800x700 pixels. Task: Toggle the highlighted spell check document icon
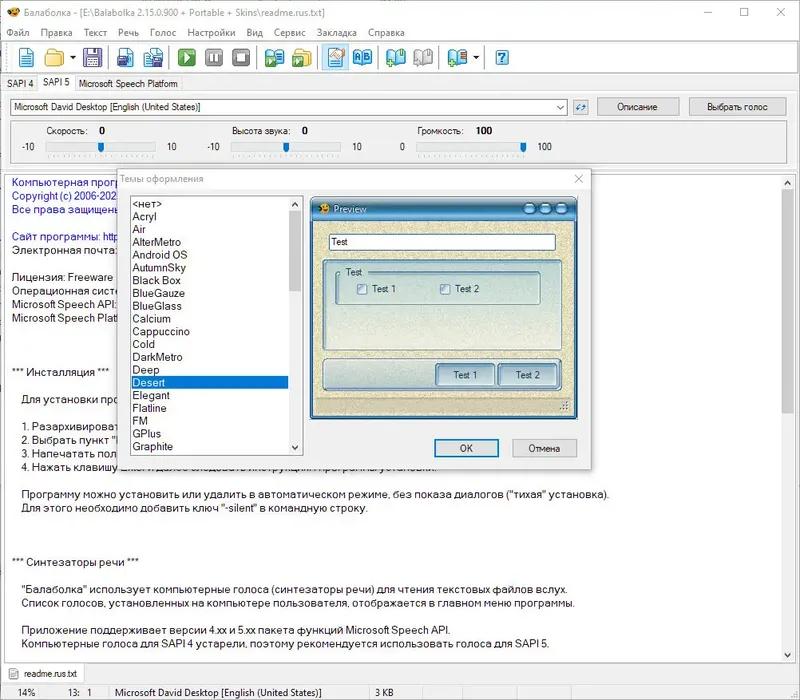click(335, 57)
